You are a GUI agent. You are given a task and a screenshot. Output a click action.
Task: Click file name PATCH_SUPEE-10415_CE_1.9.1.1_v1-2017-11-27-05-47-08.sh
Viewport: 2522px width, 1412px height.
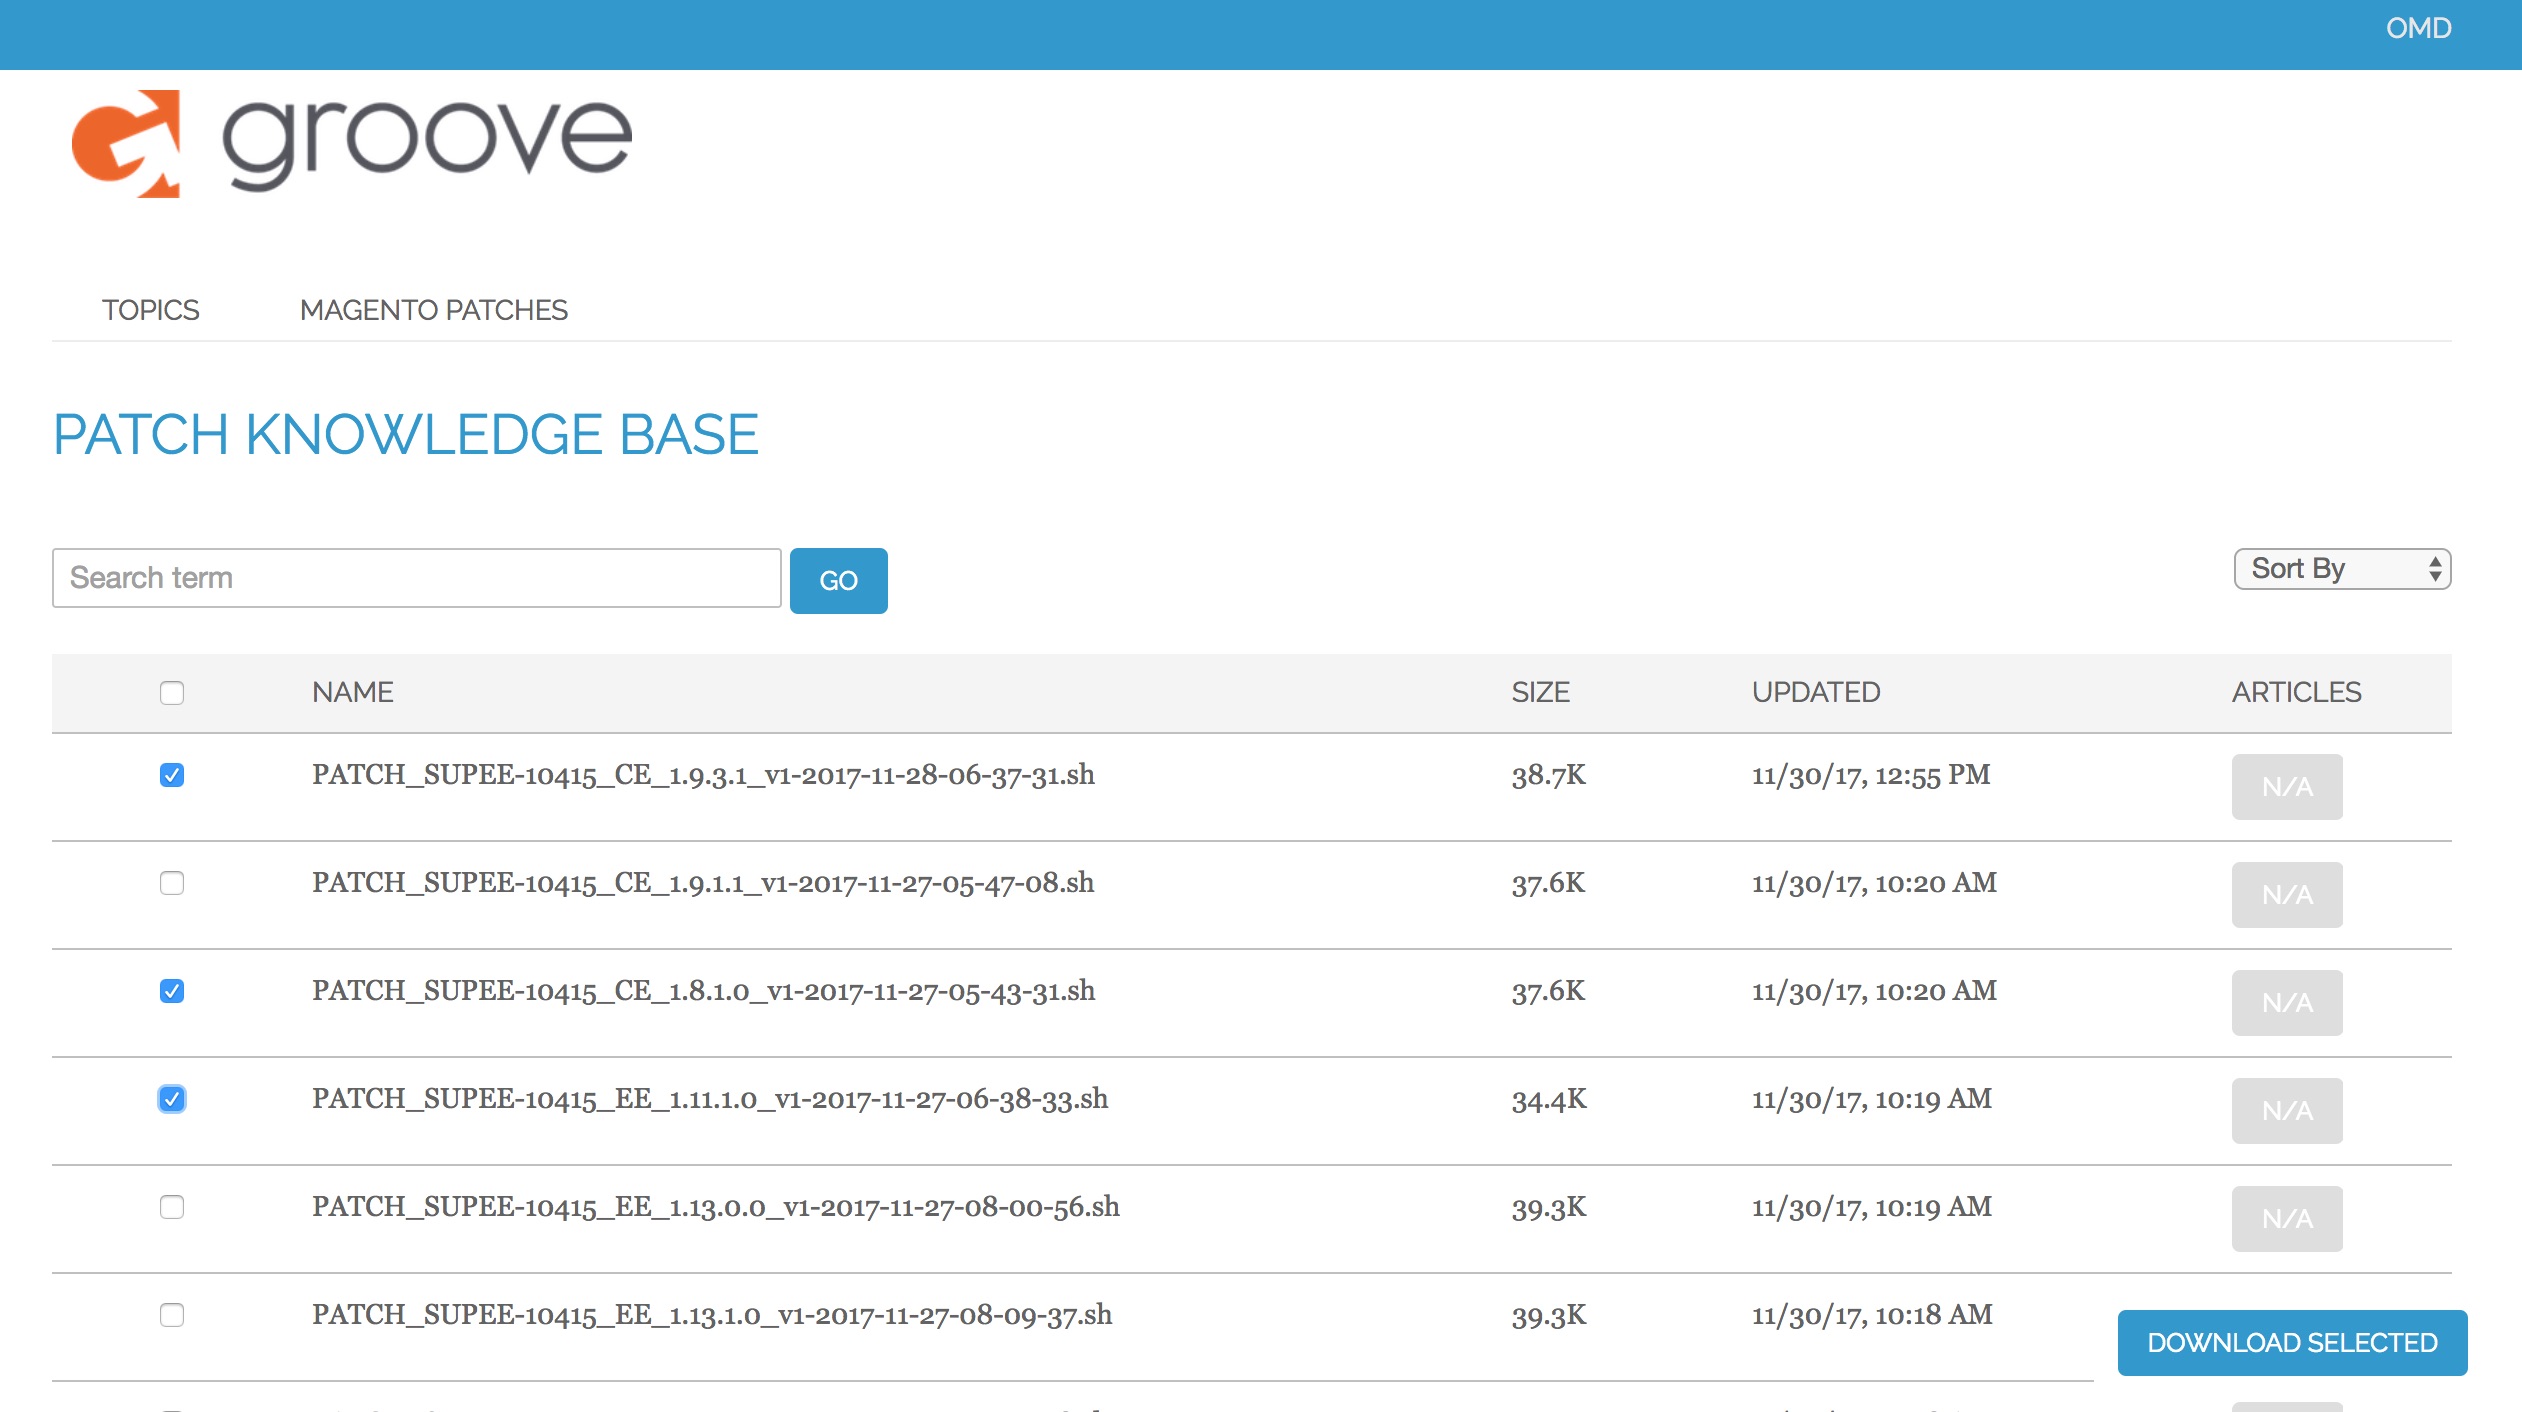click(703, 883)
